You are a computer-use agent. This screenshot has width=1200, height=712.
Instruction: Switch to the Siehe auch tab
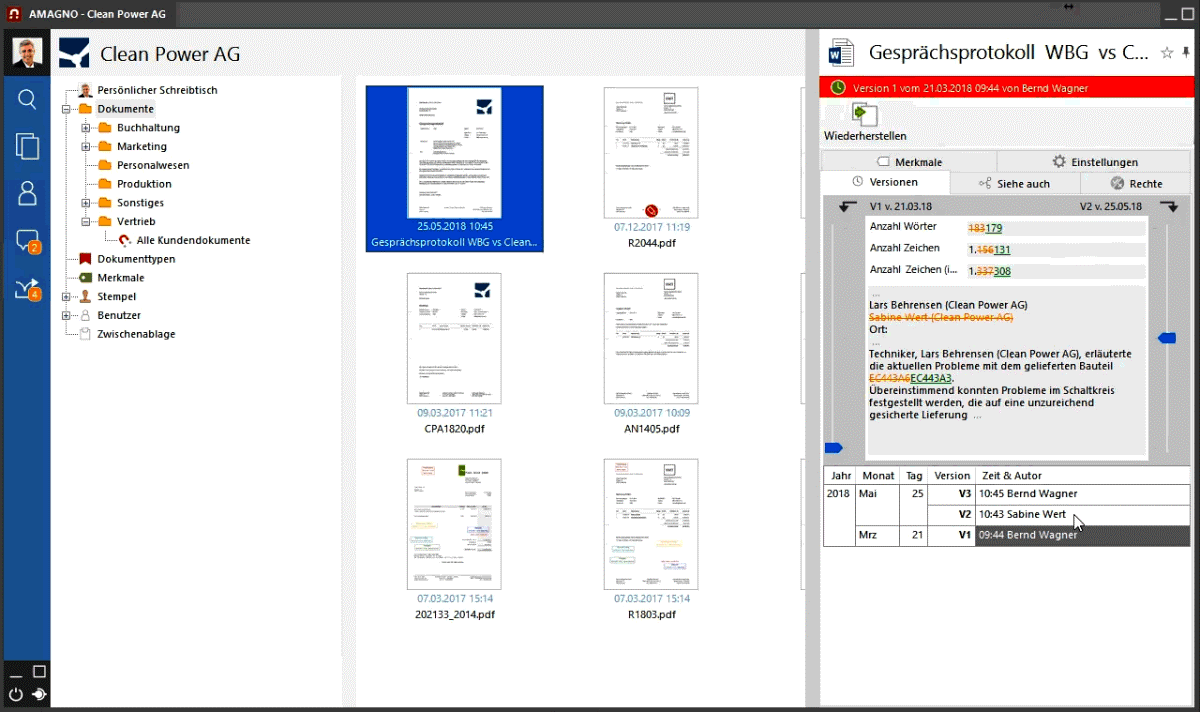(x=1014, y=184)
